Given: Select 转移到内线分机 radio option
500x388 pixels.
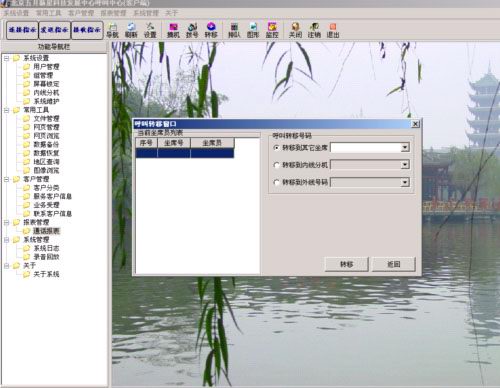Looking at the screenshot, I should pos(276,165).
